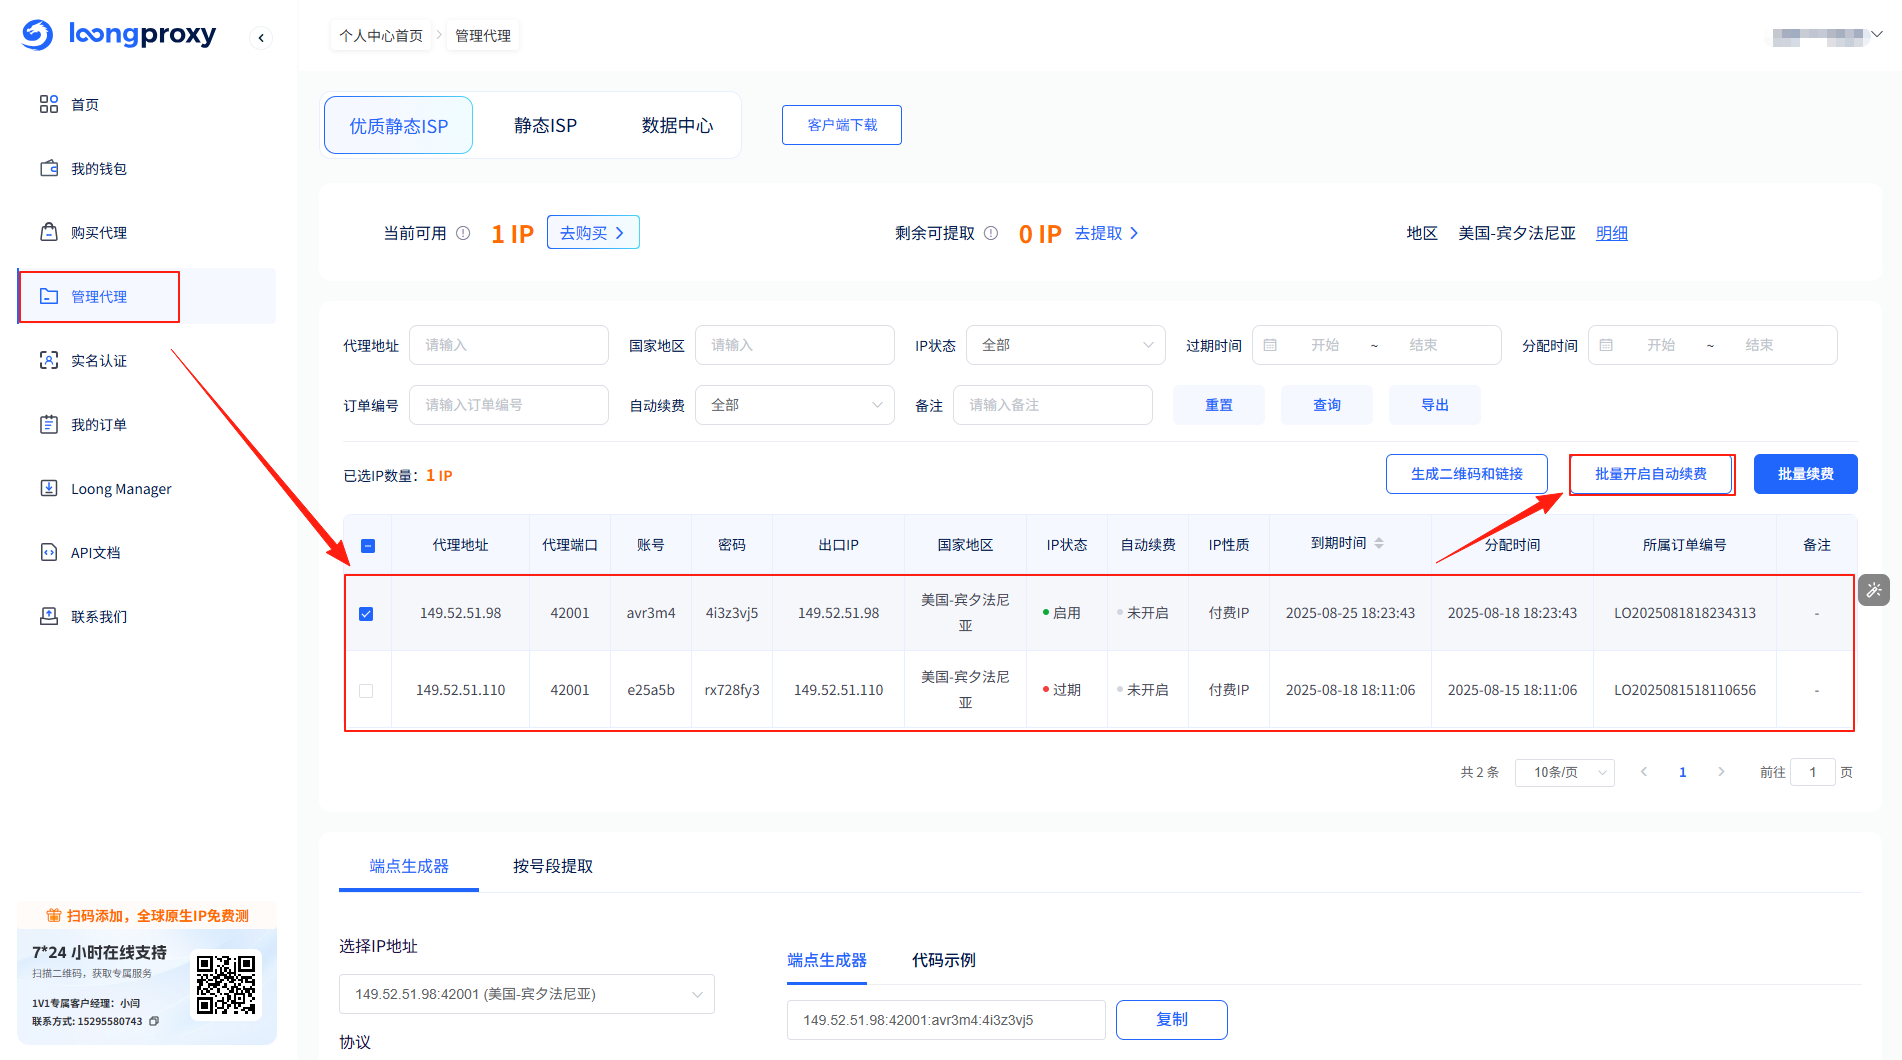Uncheck the row for 149.52.51.98
The image size is (1902, 1060).
pyautogui.click(x=366, y=613)
